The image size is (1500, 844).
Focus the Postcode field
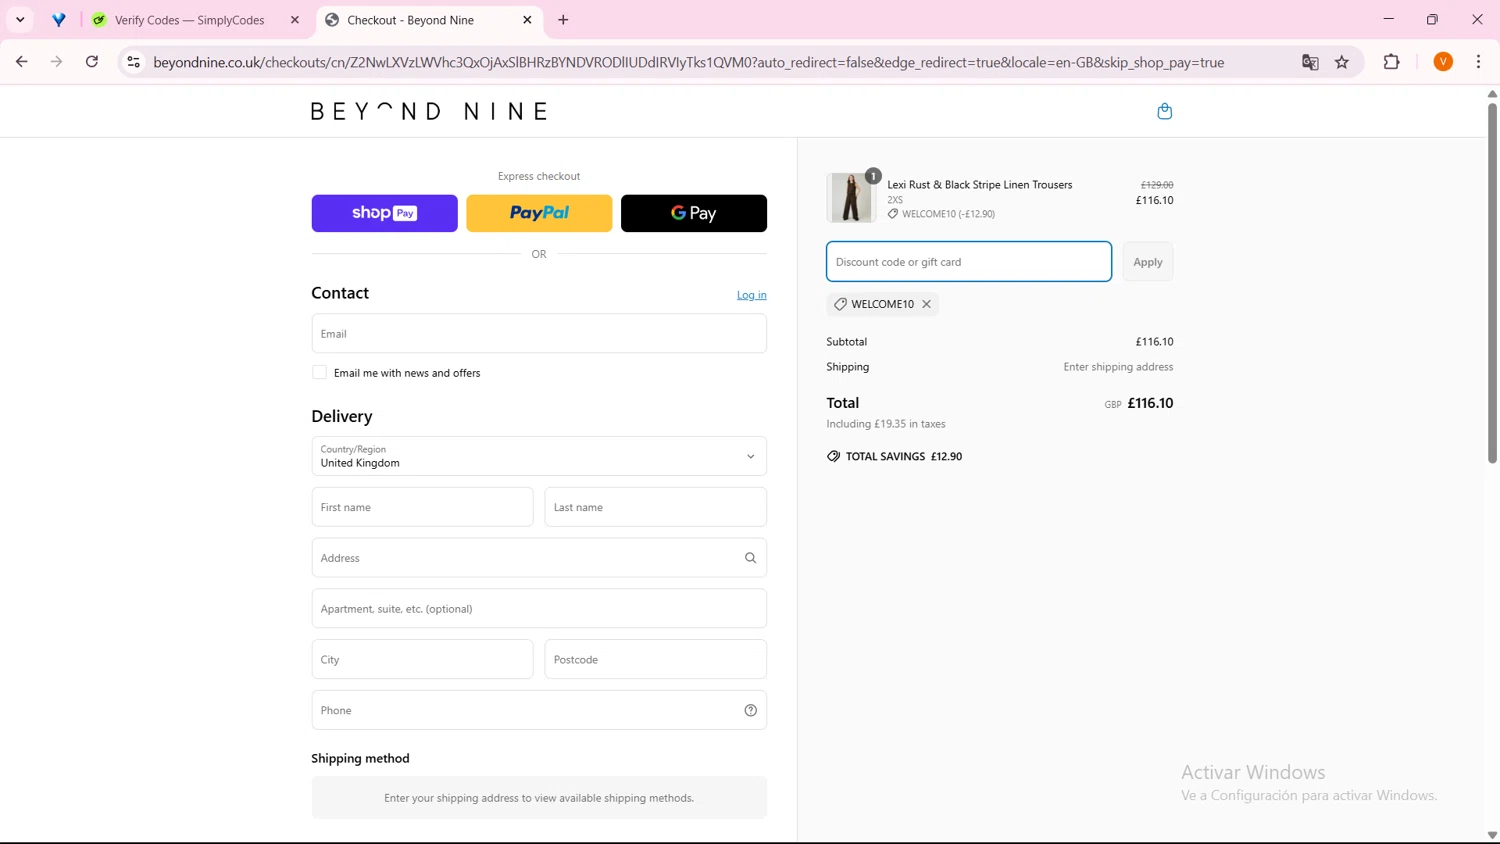click(655, 660)
